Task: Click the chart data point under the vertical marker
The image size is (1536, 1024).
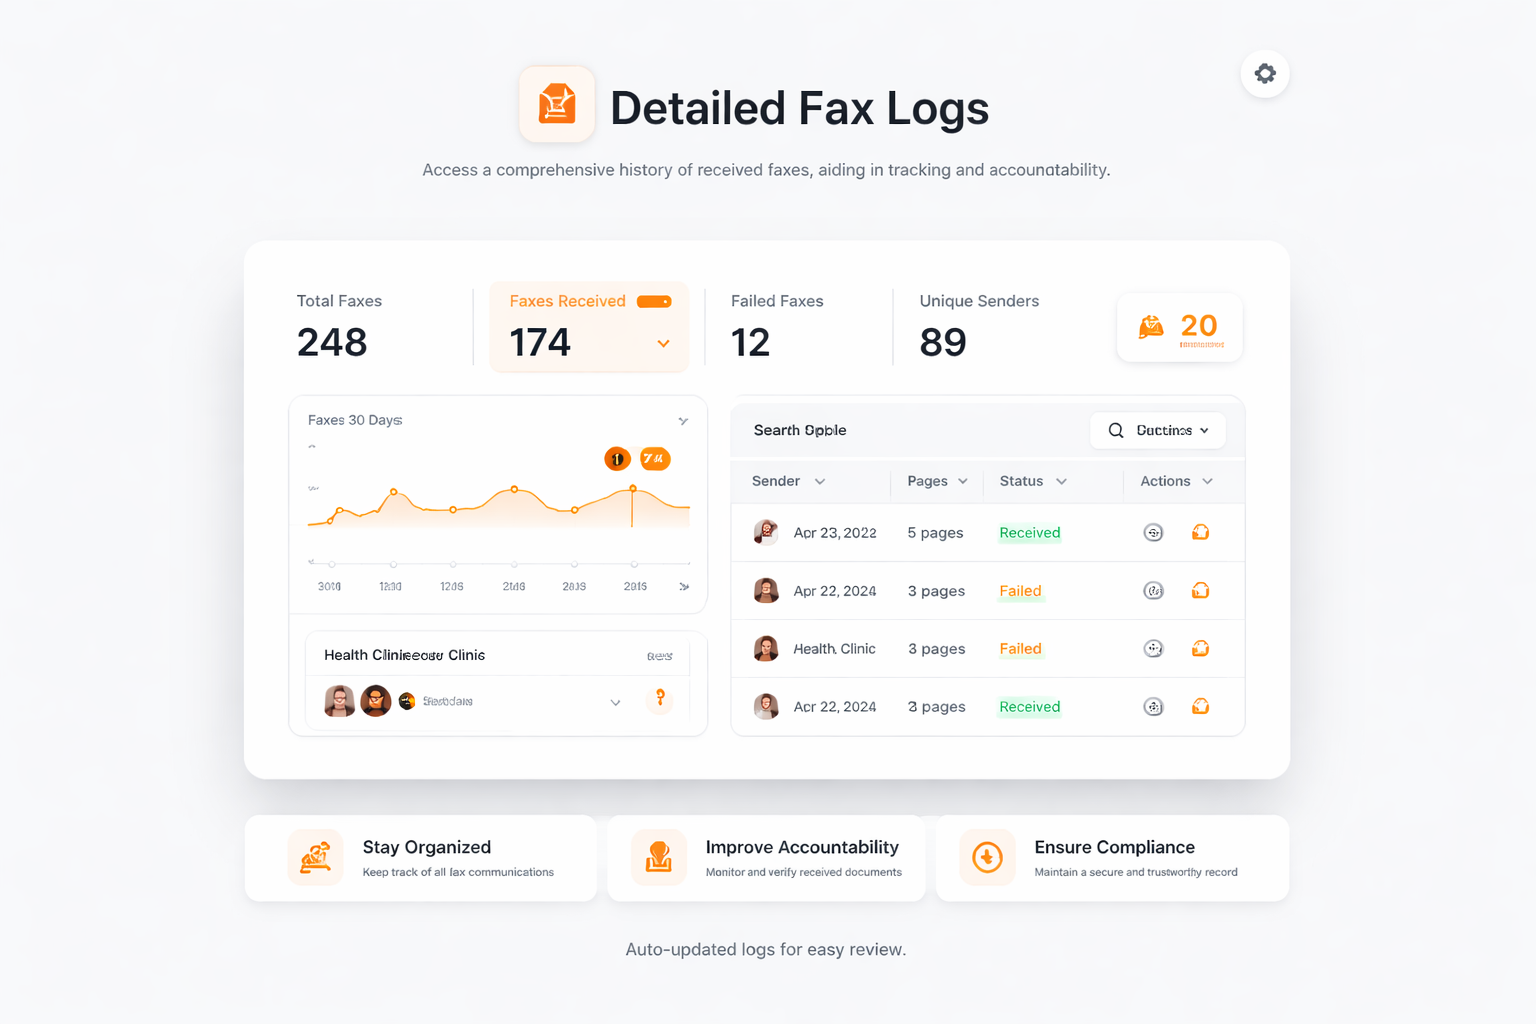Action: (633, 489)
